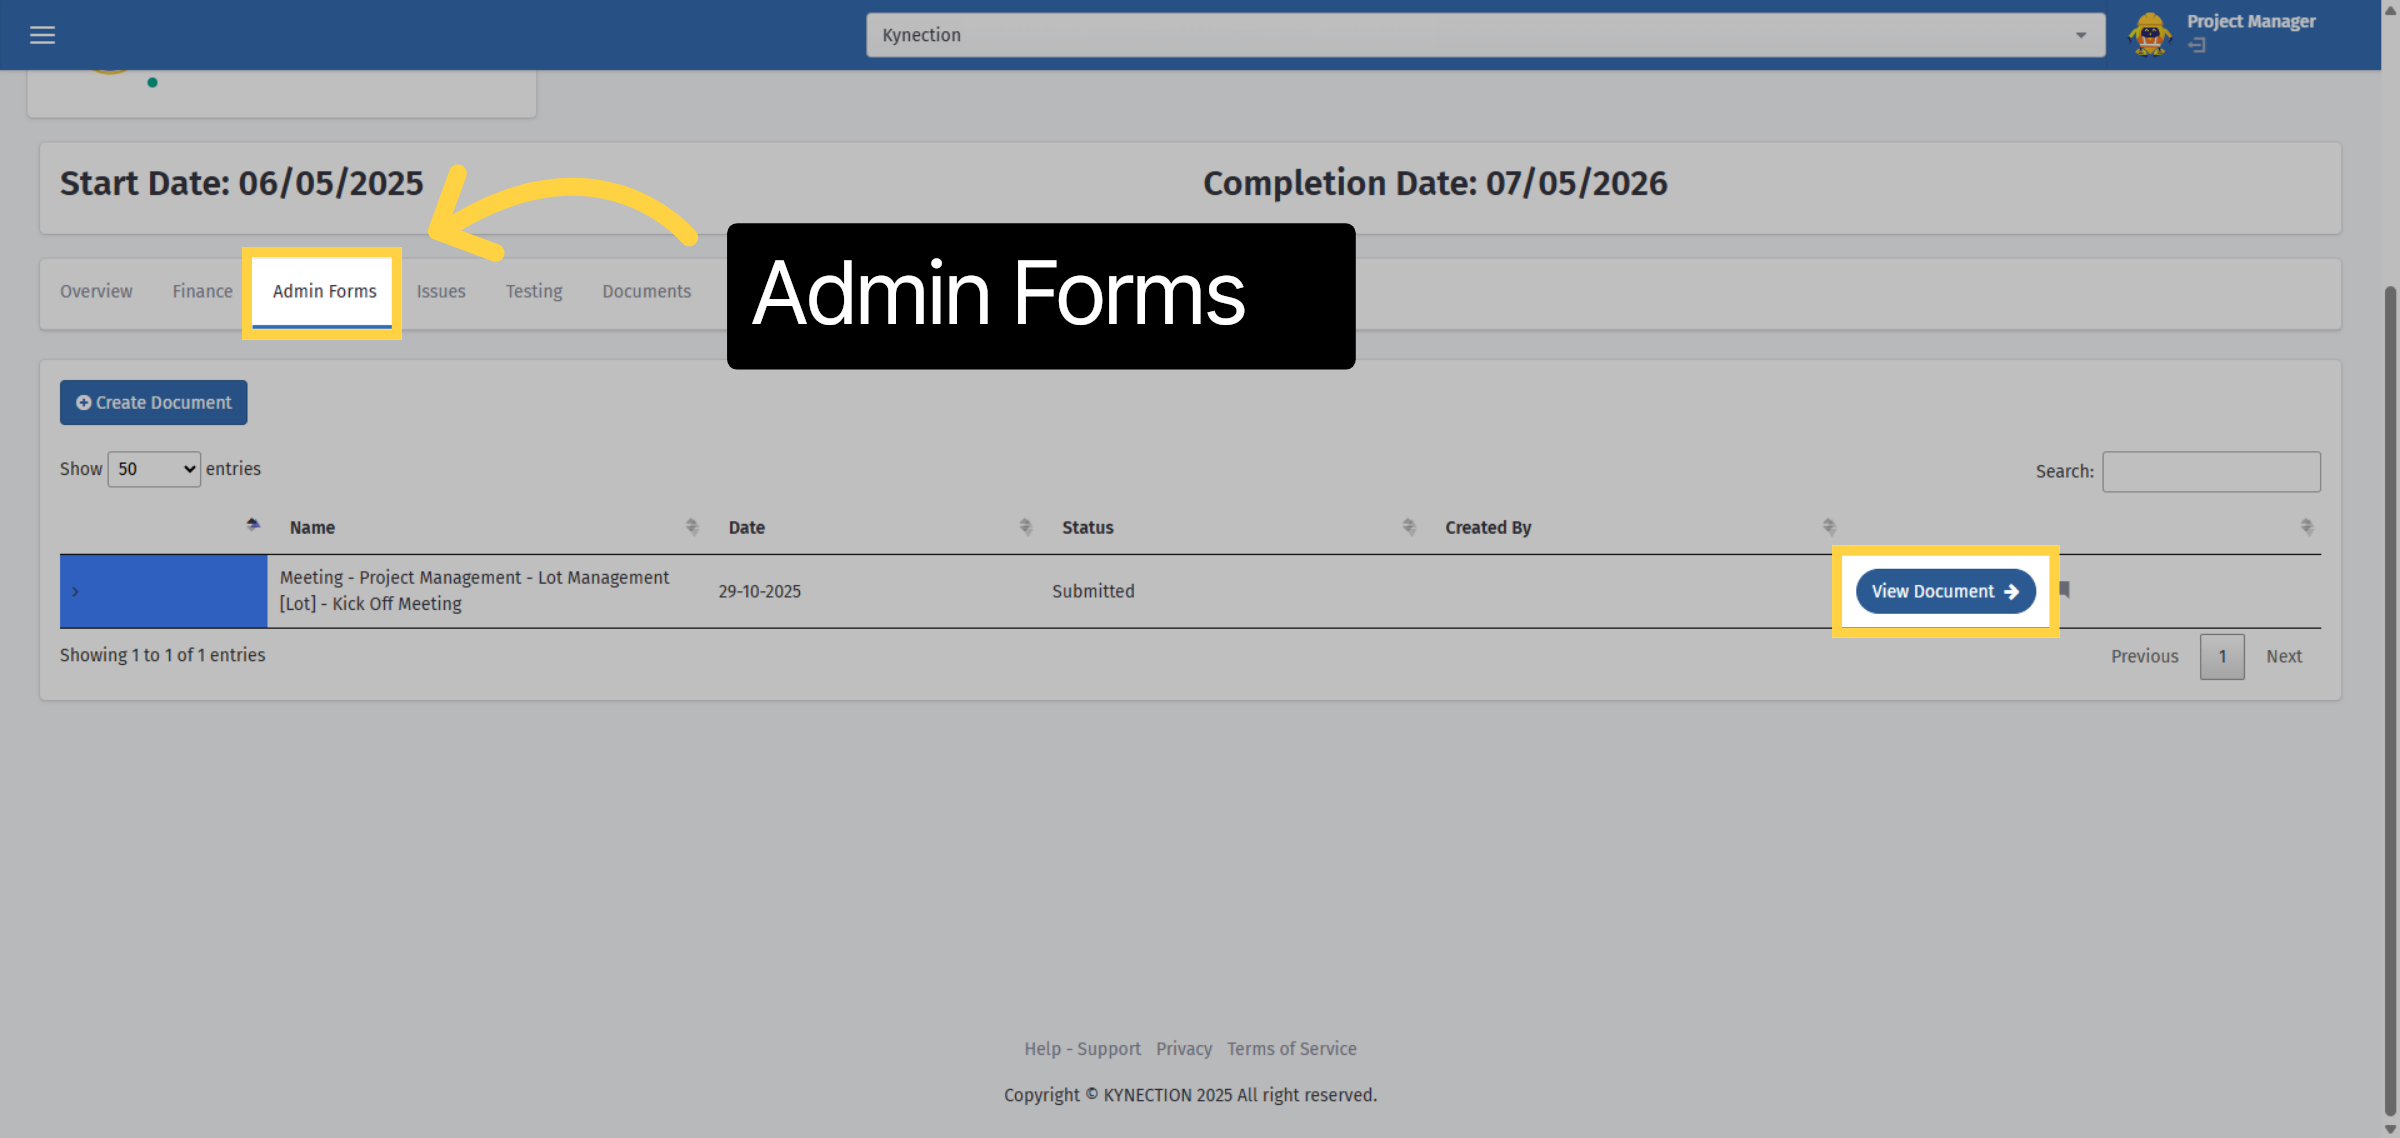Open the Terms of Service link
The image size is (2400, 1138).
pyautogui.click(x=1292, y=1049)
